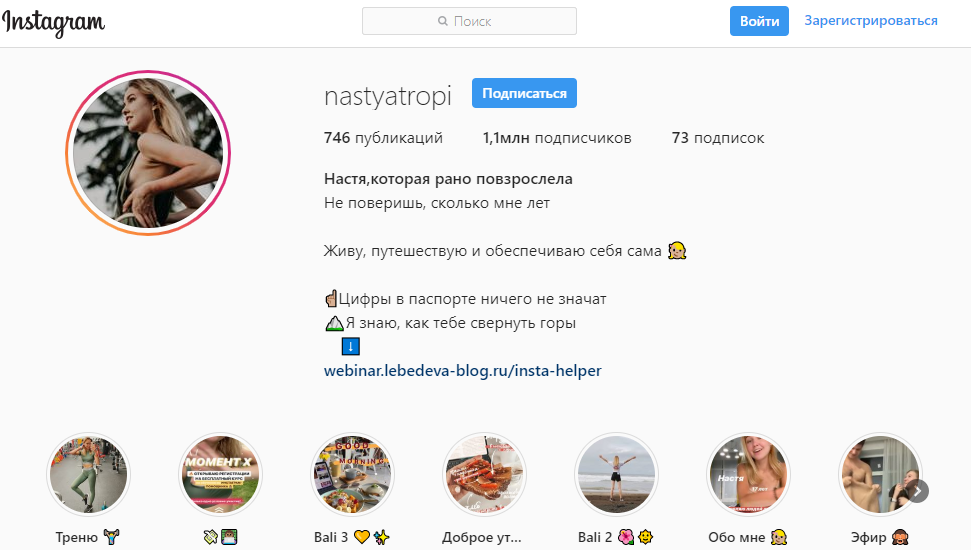Click the Instagram logo

[x=53, y=22]
